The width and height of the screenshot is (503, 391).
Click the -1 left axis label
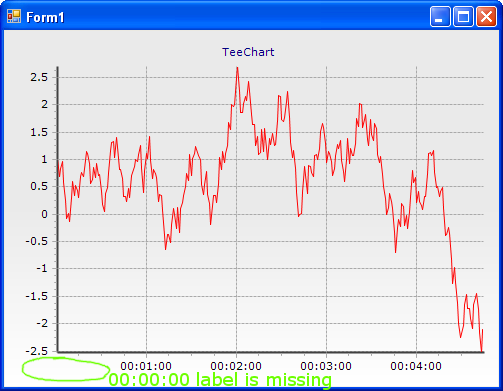click(42, 268)
